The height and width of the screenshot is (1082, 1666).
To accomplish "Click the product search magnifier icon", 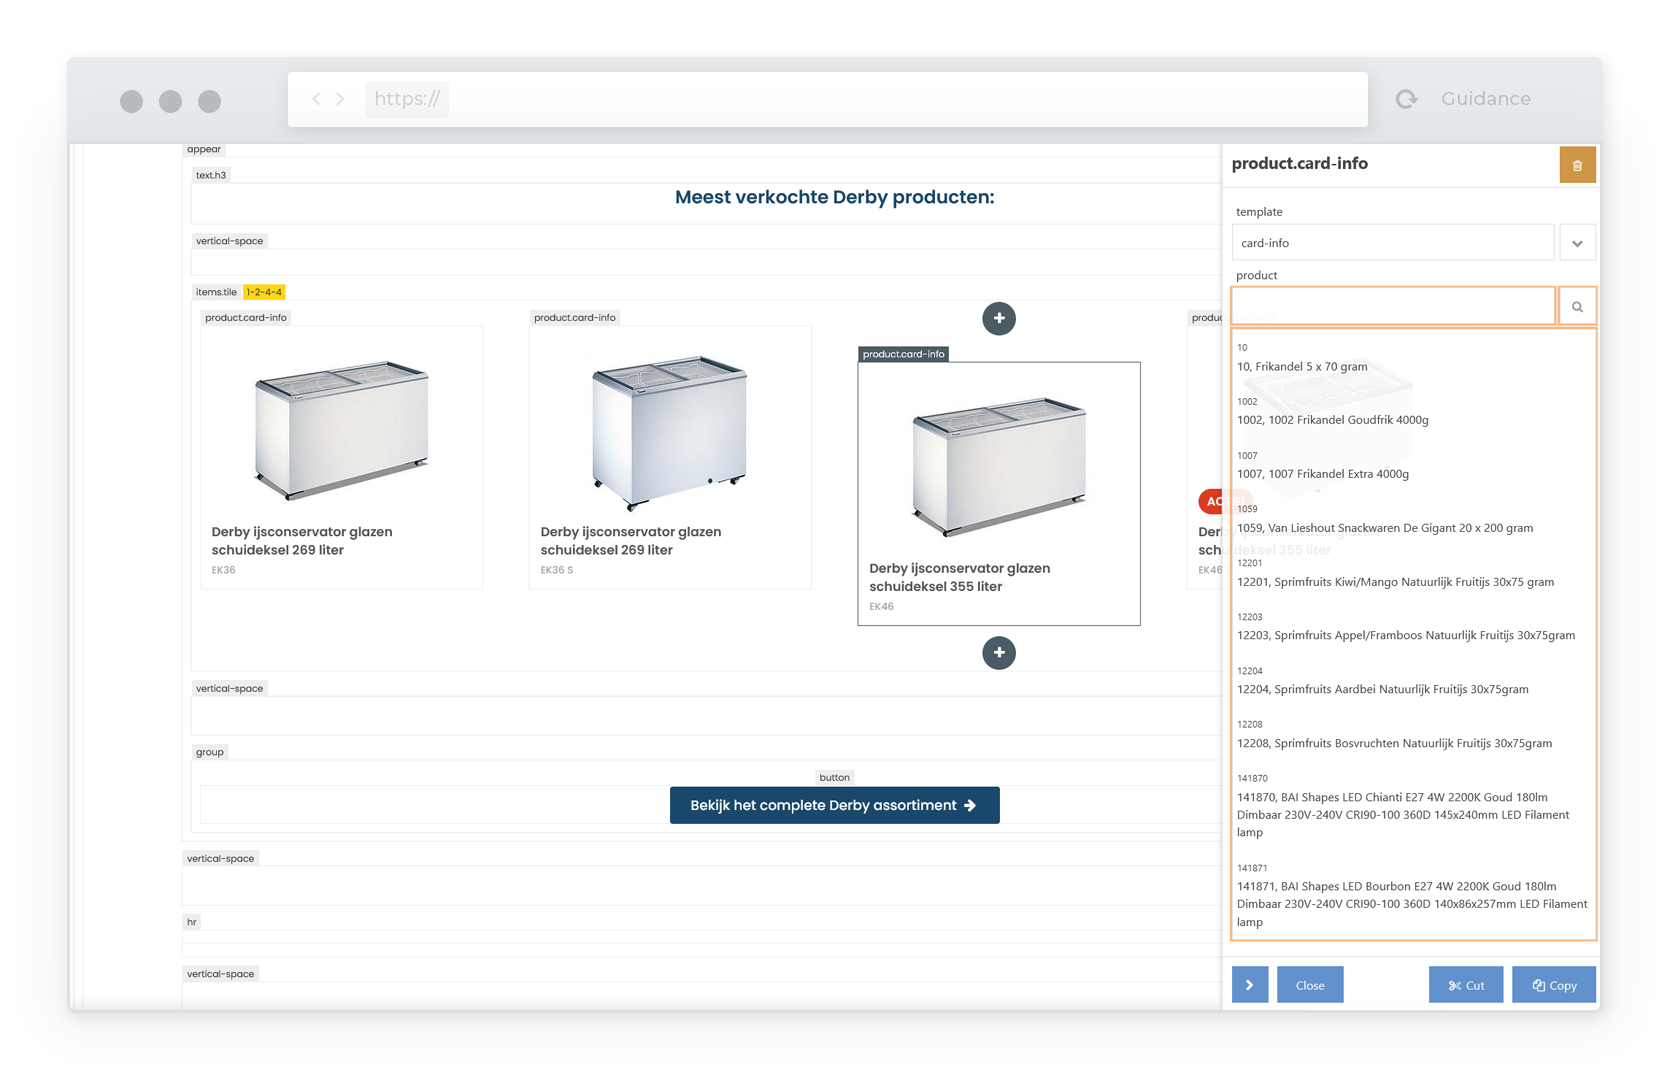I will point(1577,307).
